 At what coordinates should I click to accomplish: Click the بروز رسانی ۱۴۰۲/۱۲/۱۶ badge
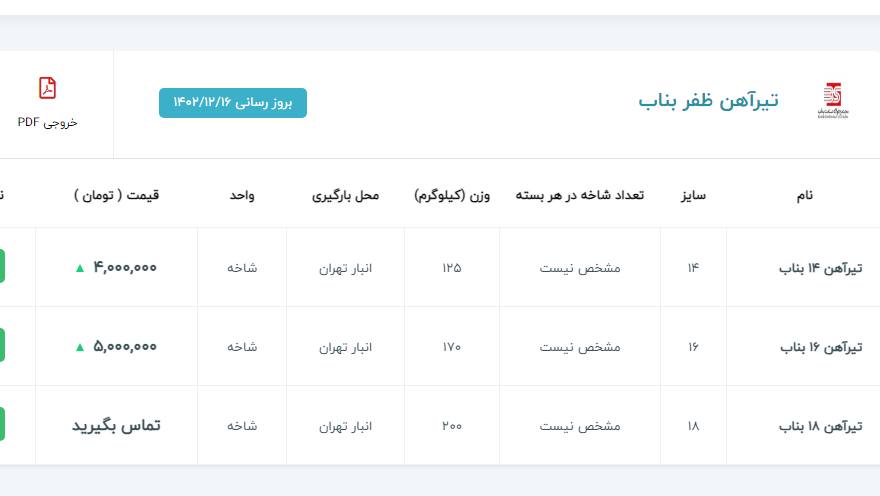coord(232,103)
